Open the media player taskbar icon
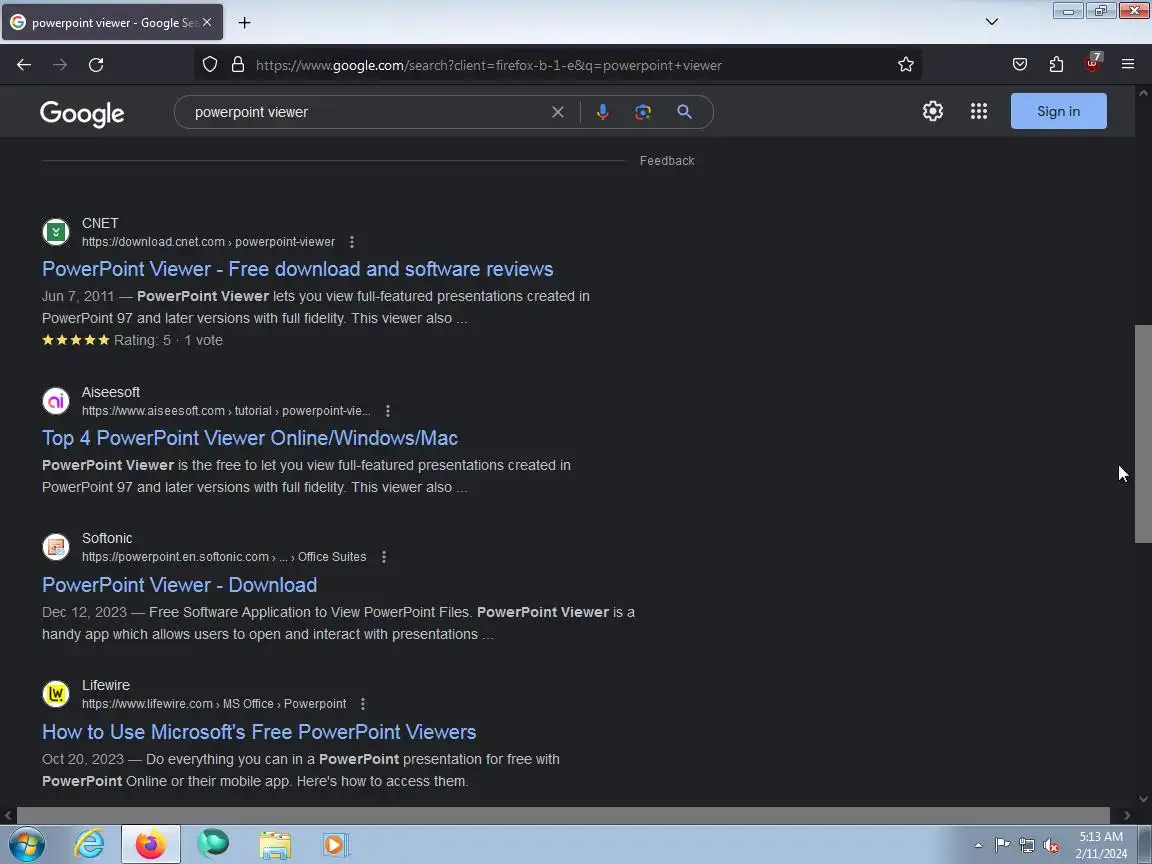Image resolution: width=1152 pixels, height=864 pixels. 336,845
